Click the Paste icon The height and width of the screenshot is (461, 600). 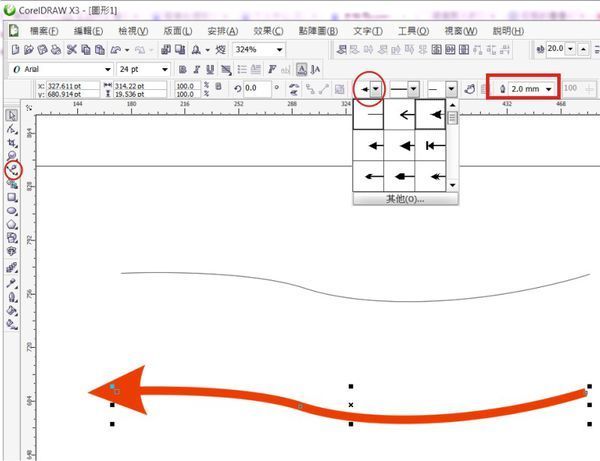point(100,50)
